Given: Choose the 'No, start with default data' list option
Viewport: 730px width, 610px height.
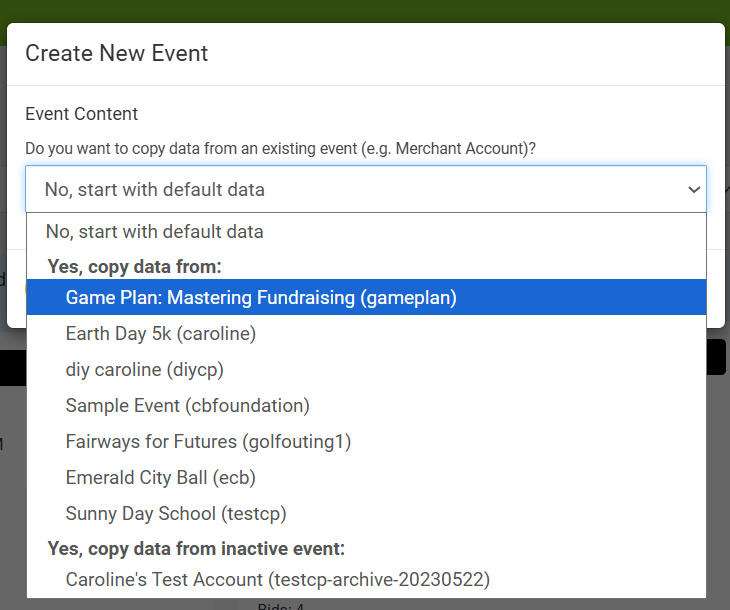Looking at the screenshot, I should coord(155,232).
